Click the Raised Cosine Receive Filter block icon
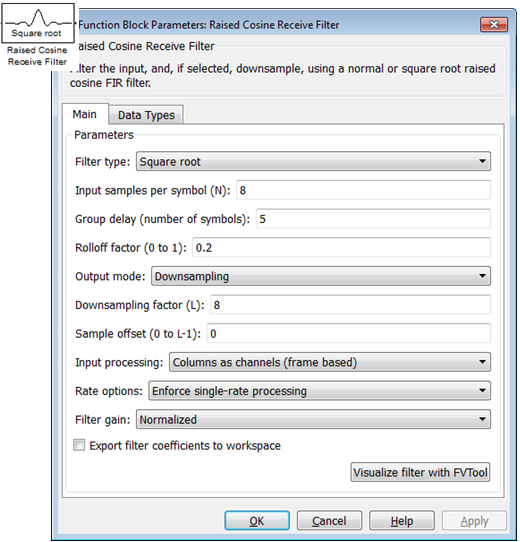The width and height of the screenshot is (520, 542). (38, 23)
